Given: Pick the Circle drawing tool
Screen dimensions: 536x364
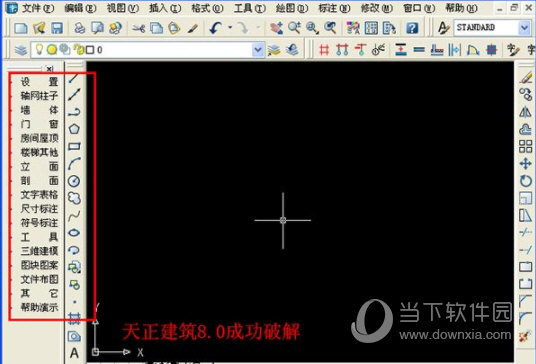Looking at the screenshot, I should tap(74, 181).
